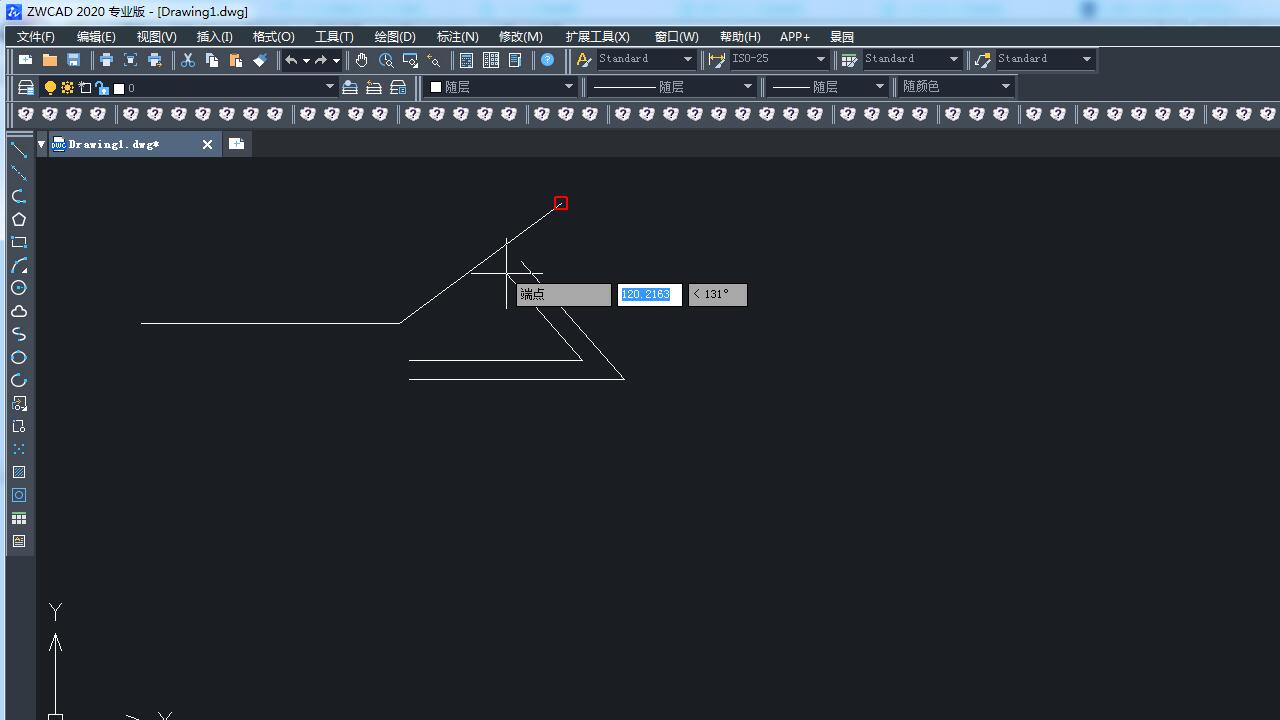This screenshot has width=1280, height=720.
Task: Click the Cut scissors icon
Action: coord(187,60)
